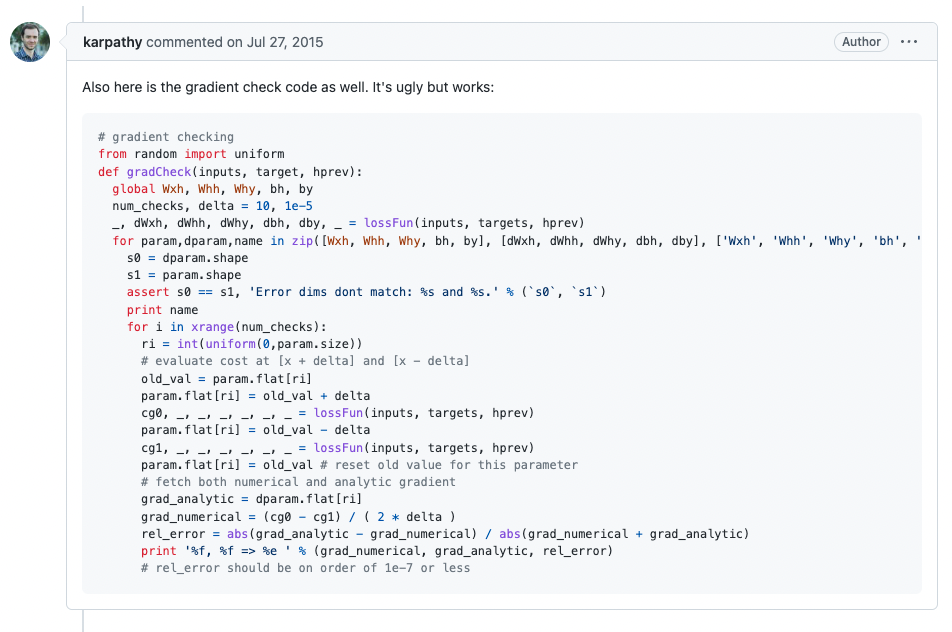The width and height of the screenshot is (952, 632).
Task: Click the 'rel_error = abs(...)' code line
Action: pos(445,534)
